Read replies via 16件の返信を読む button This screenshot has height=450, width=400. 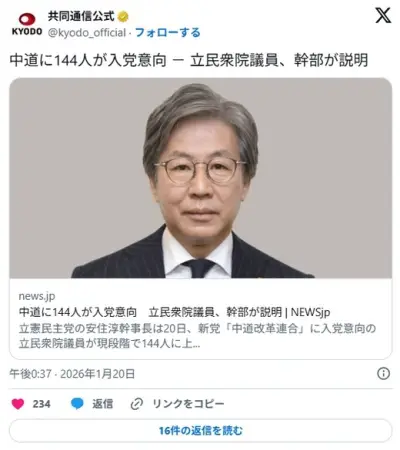pyautogui.click(x=200, y=431)
